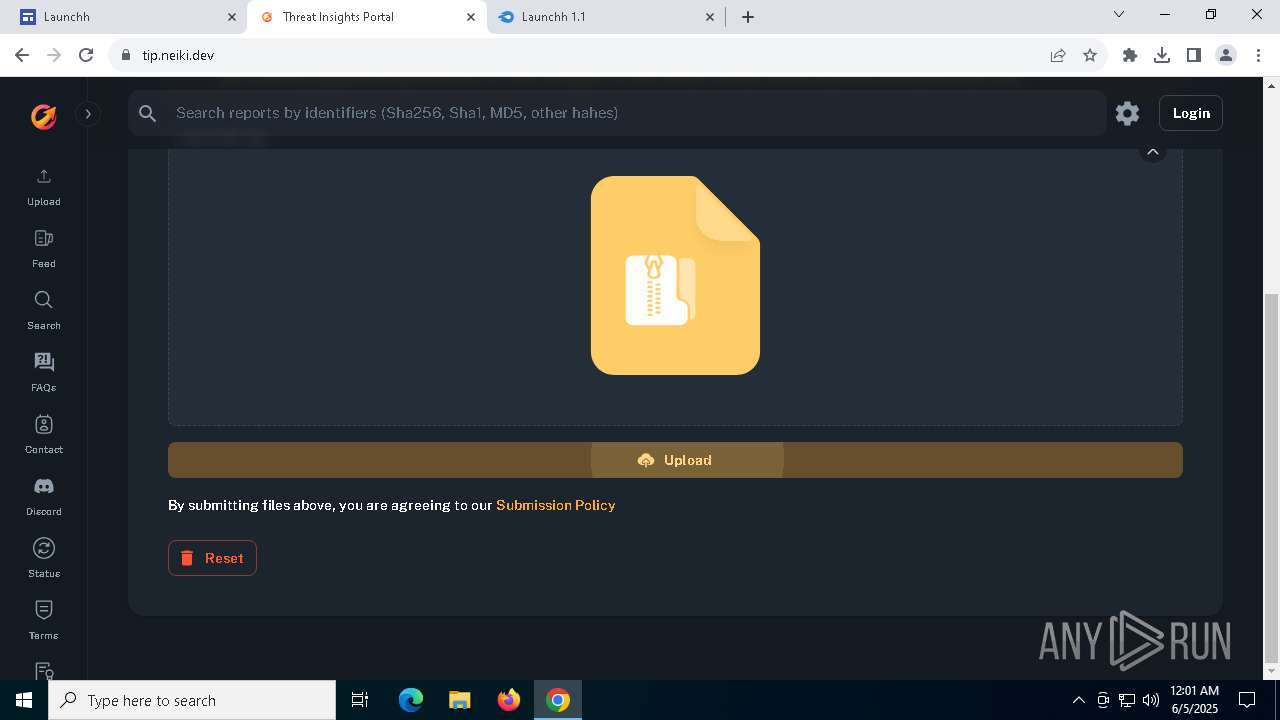The height and width of the screenshot is (720, 1280).
Task: Open File Explorer from taskbar
Action: (x=460, y=700)
